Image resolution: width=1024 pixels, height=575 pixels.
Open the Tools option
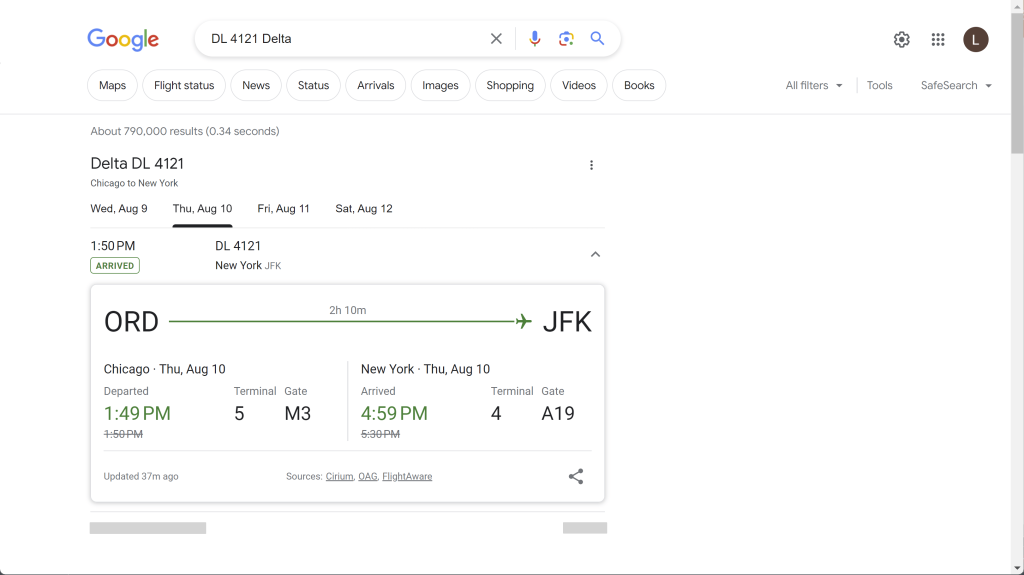tap(879, 86)
